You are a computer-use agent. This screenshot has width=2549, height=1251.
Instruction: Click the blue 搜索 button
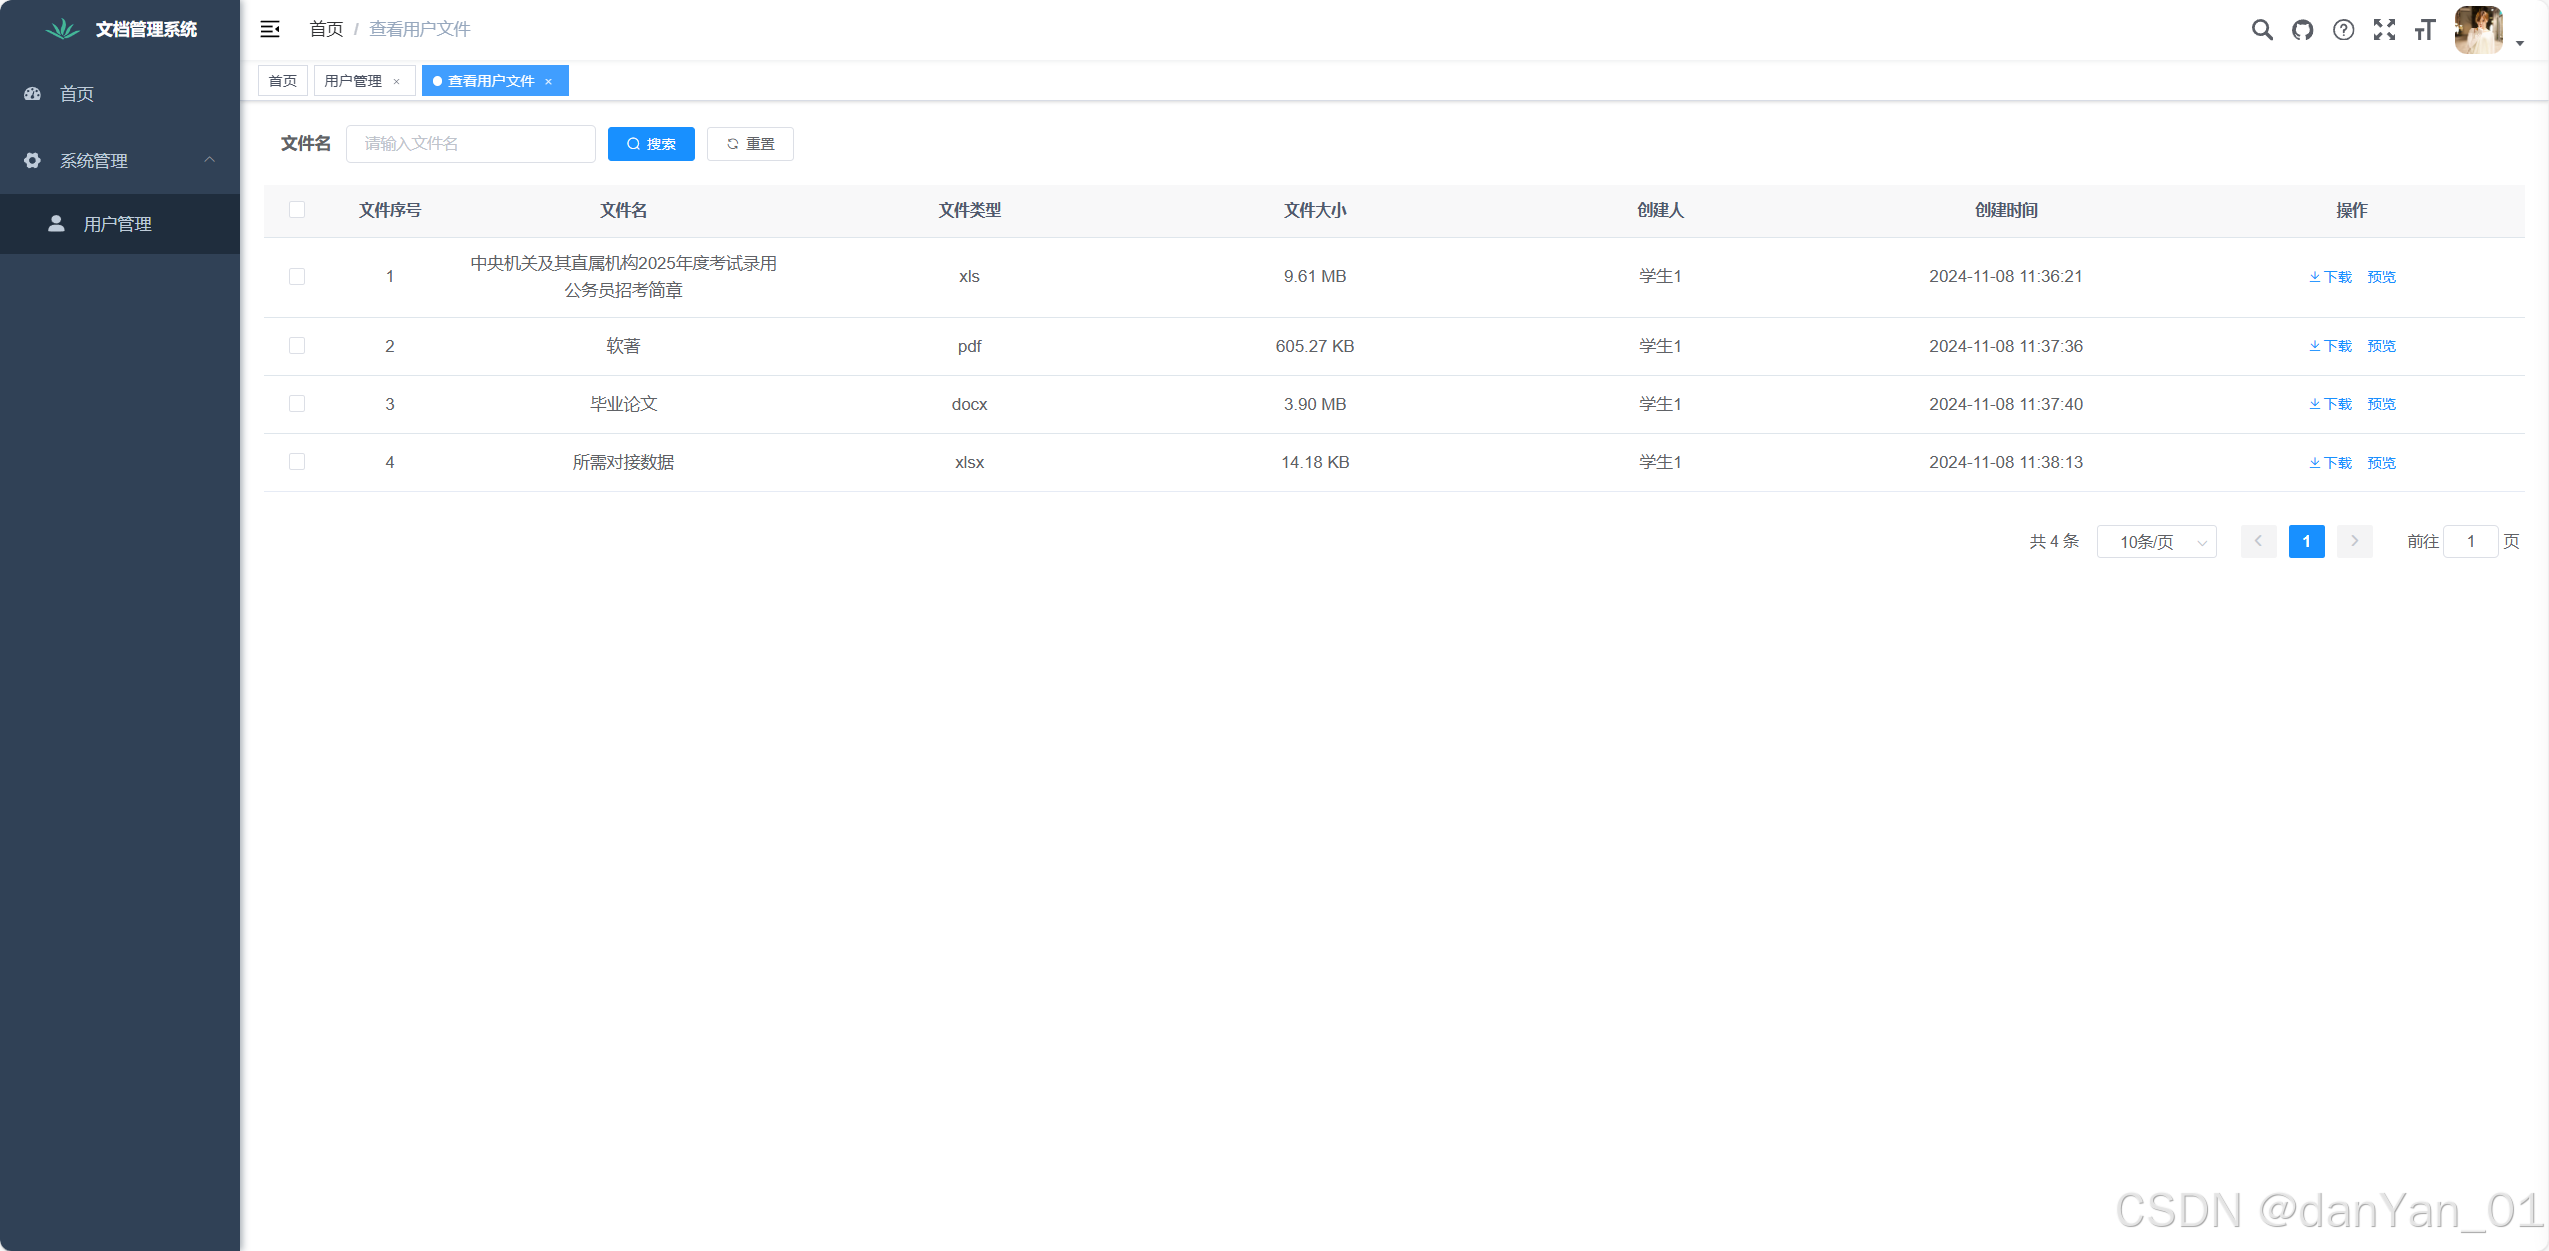(x=651, y=144)
